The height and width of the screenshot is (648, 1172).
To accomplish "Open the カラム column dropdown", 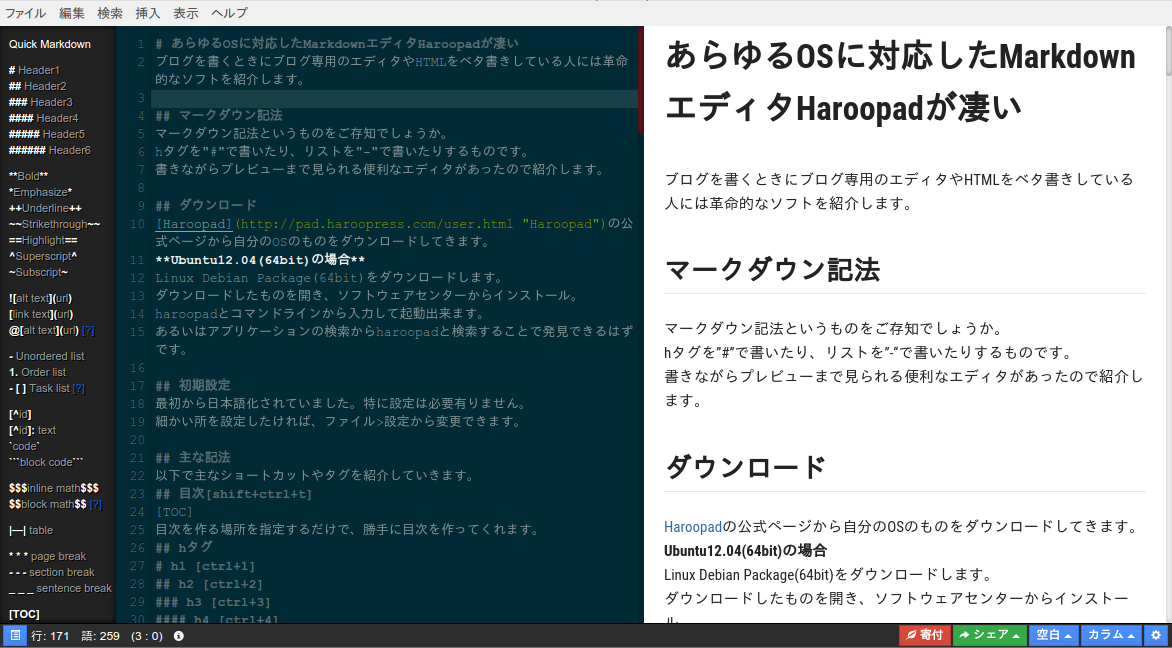I will pos(1111,635).
